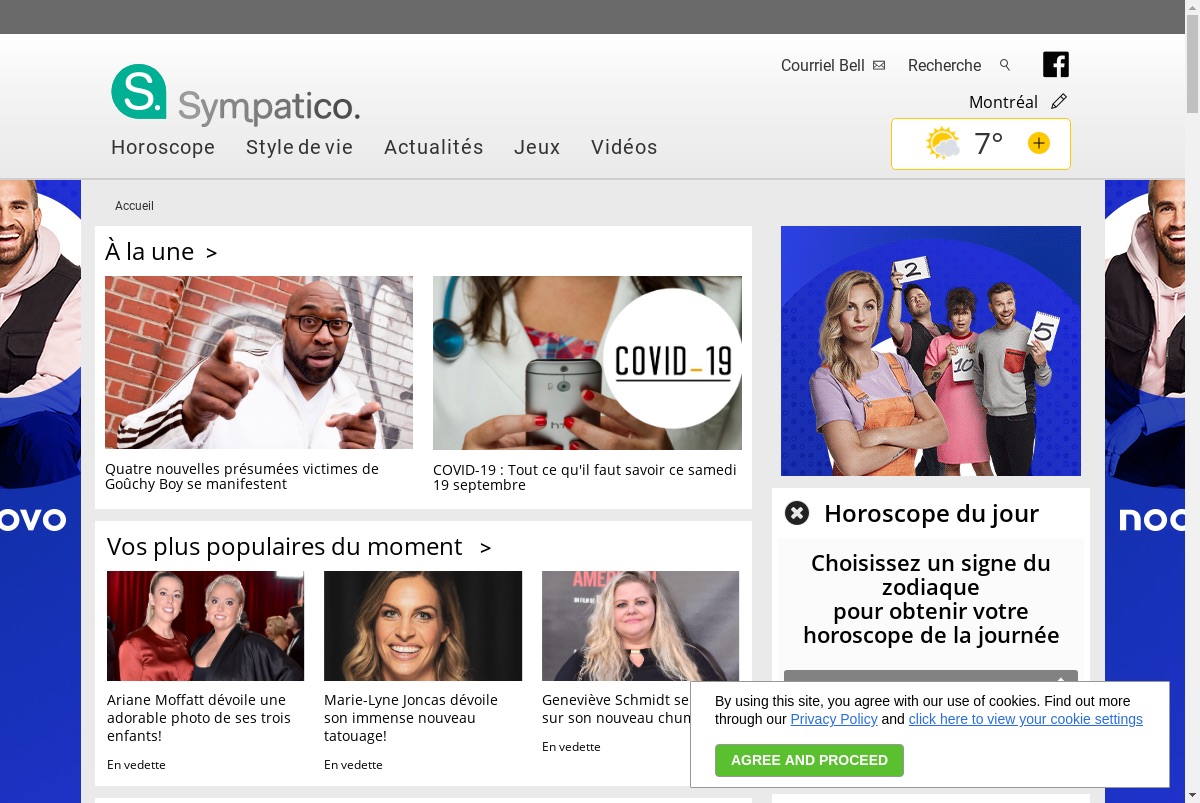The image size is (1200, 803).
Task: Click AGREE AND PROCEED button
Action: [809, 760]
